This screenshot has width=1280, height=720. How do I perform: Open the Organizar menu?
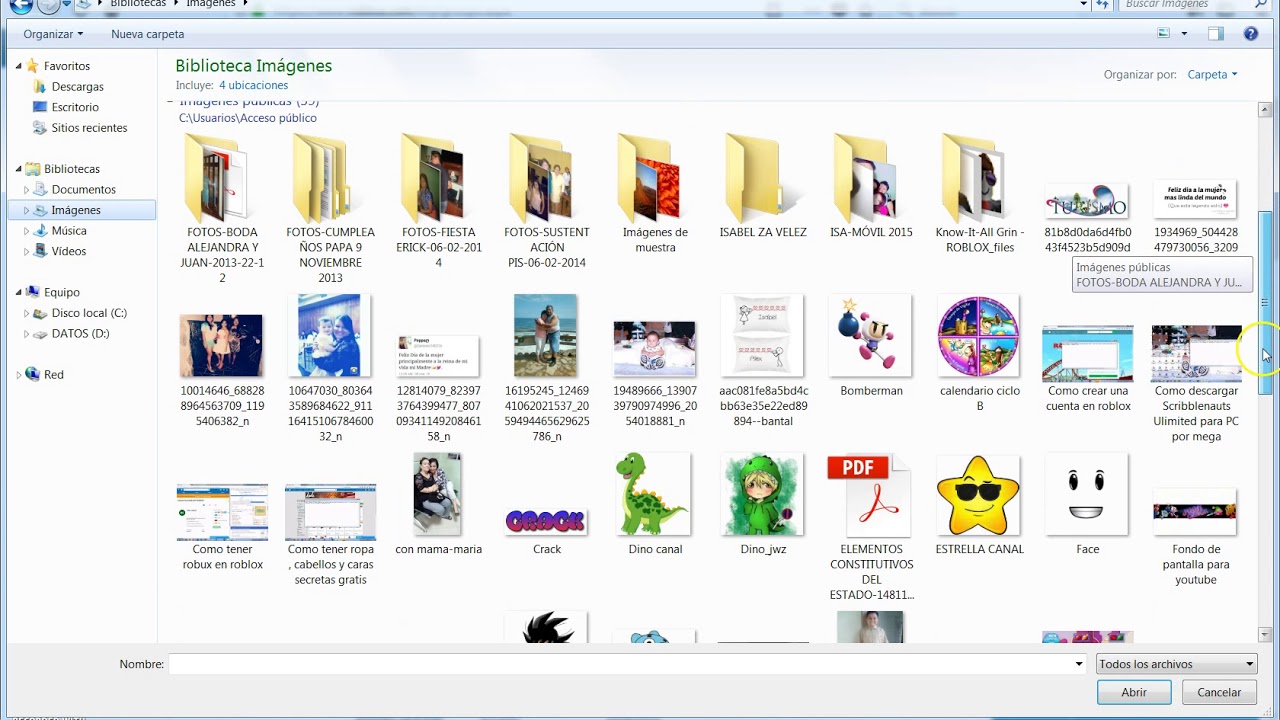pyautogui.click(x=53, y=34)
